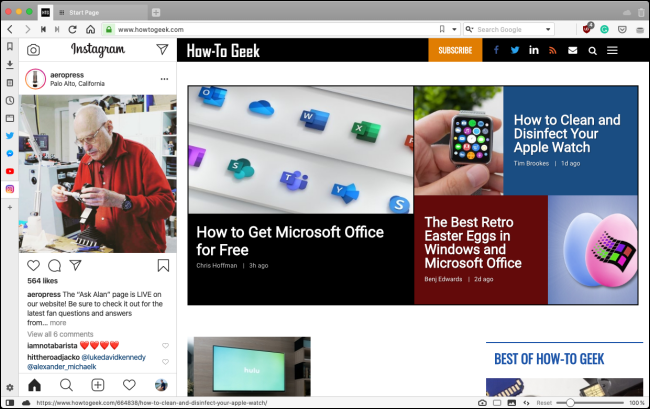Click the address bar showing www.howtogeek.com

270,30
